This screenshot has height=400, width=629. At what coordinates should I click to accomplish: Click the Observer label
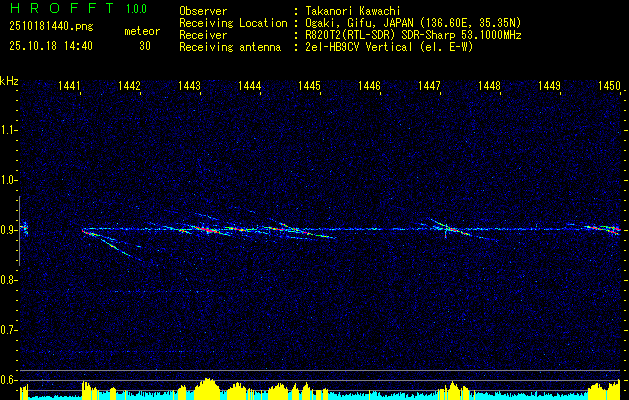pos(203,11)
